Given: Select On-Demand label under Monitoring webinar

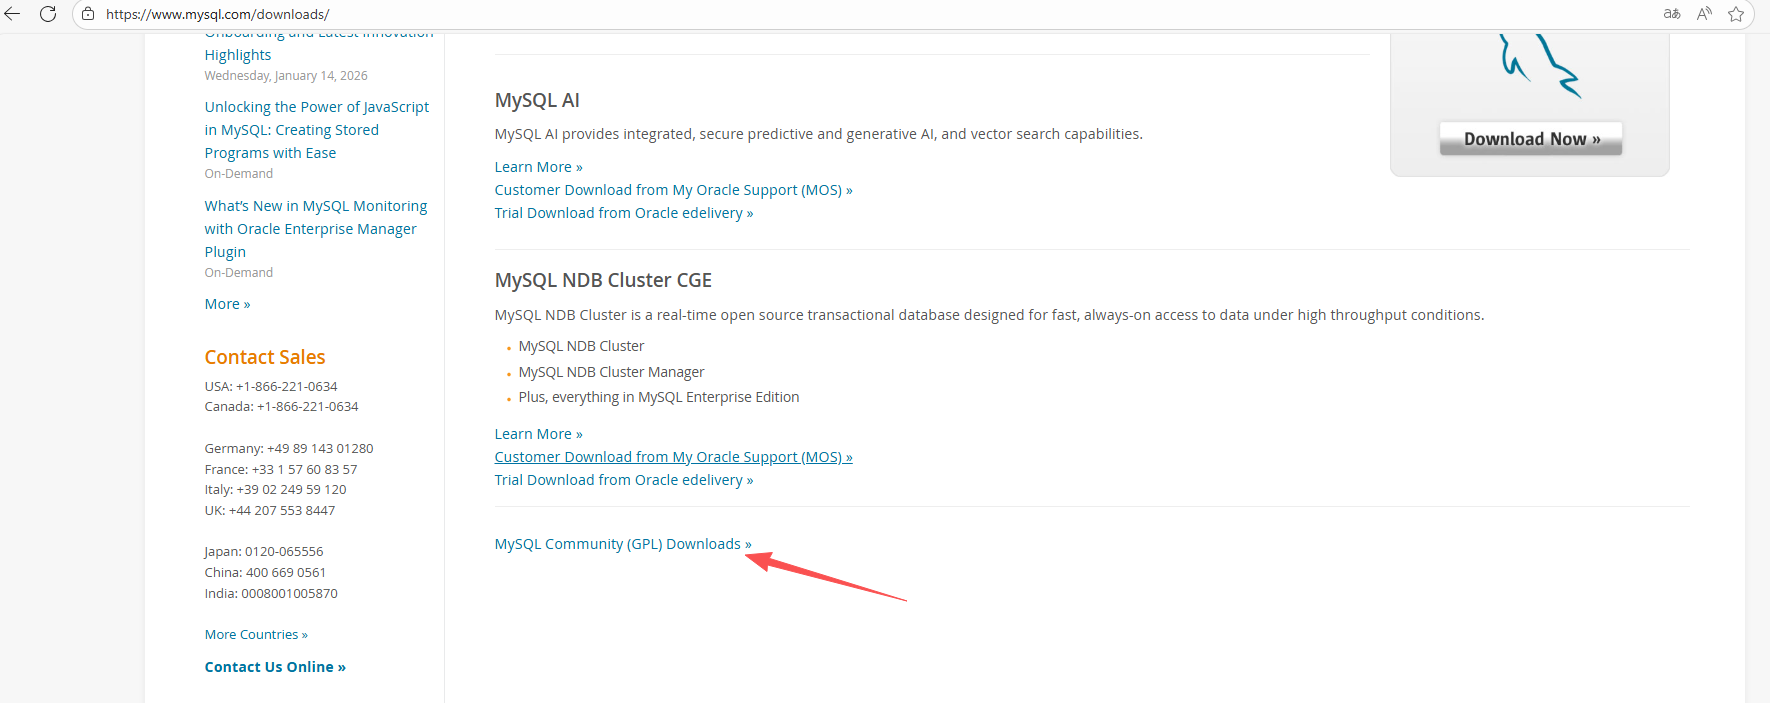Looking at the screenshot, I should point(239,273).
